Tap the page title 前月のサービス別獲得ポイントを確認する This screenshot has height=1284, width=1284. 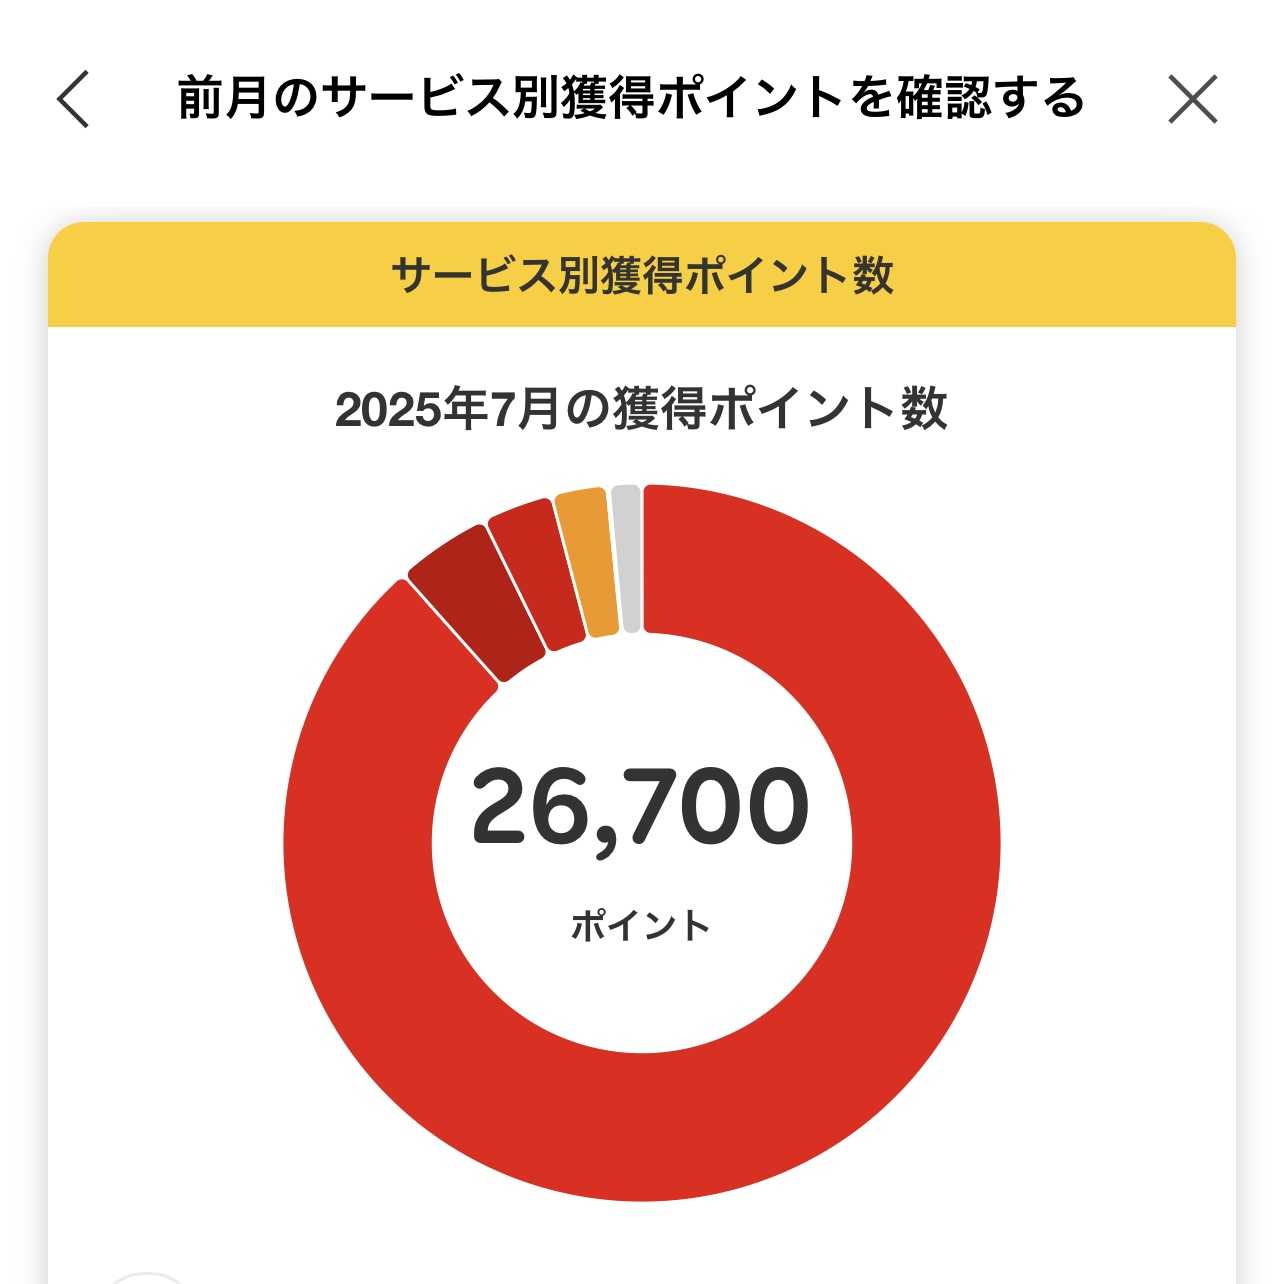point(631,98)
